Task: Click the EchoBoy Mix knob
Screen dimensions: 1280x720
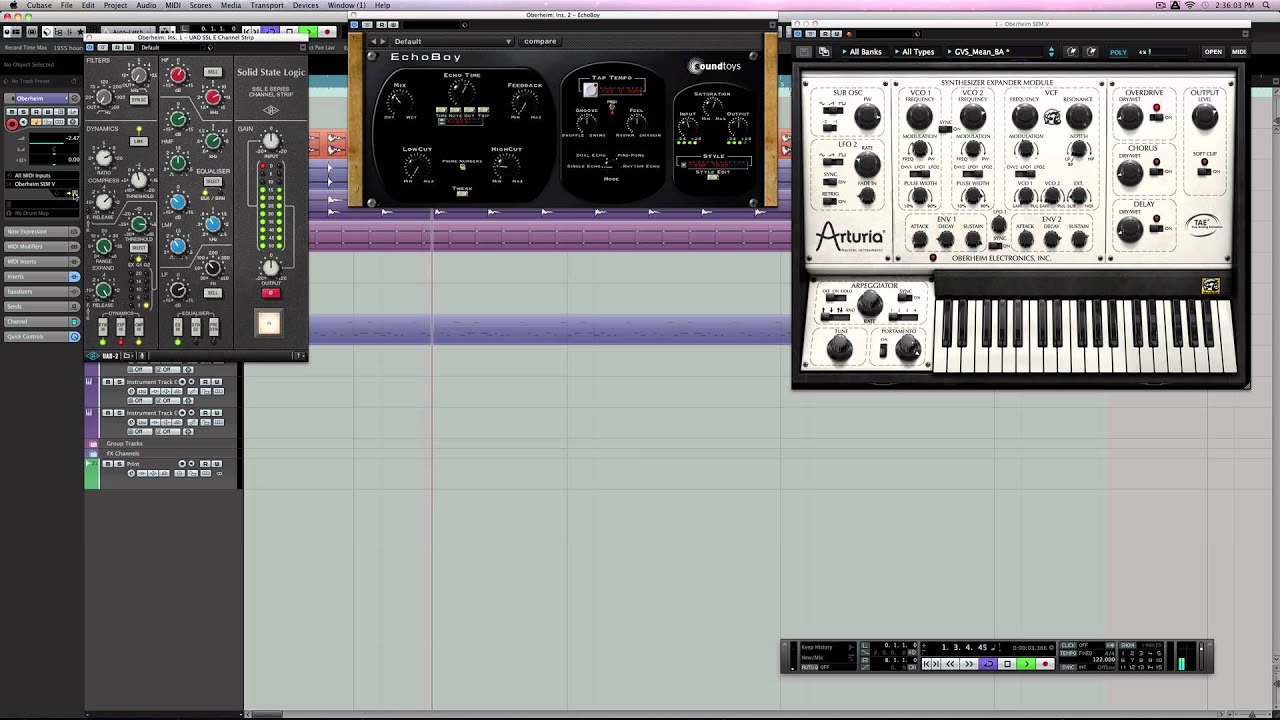Action: (x=399, y=101)
